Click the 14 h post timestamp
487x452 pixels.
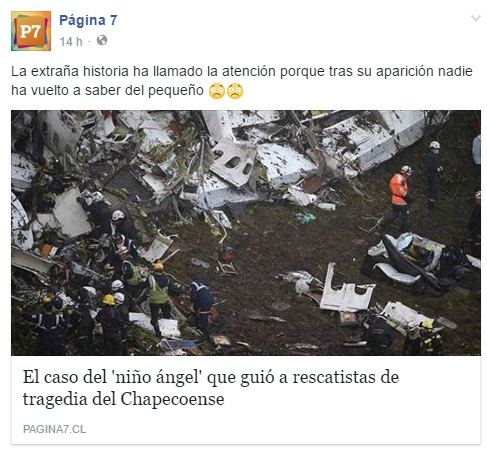point(71,42)
